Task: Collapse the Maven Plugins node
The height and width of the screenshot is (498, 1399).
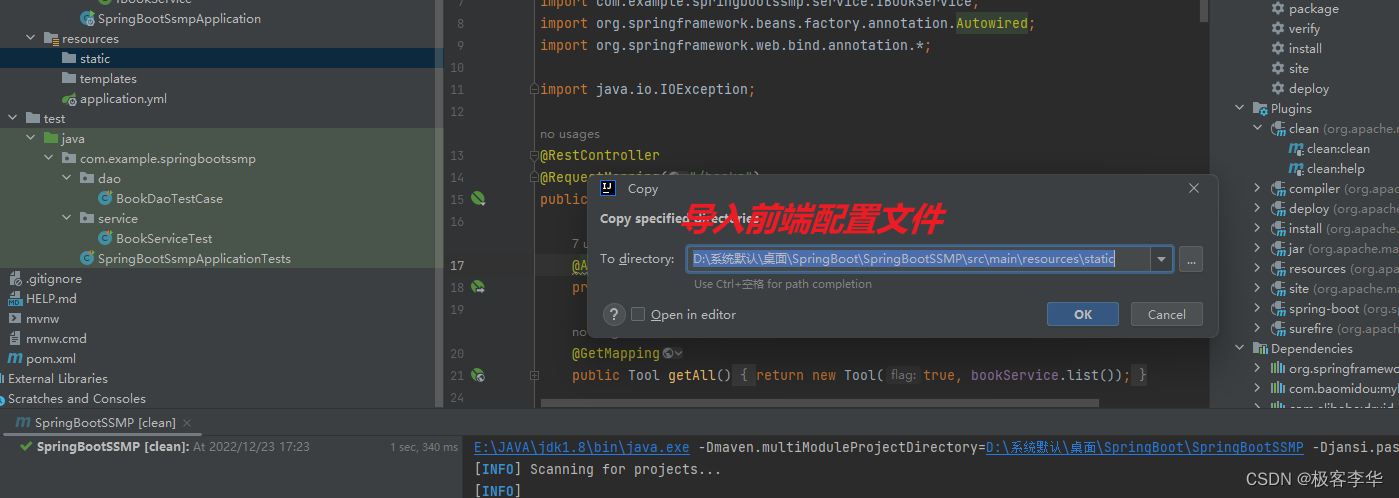Action: click(x=1240, y=108)
